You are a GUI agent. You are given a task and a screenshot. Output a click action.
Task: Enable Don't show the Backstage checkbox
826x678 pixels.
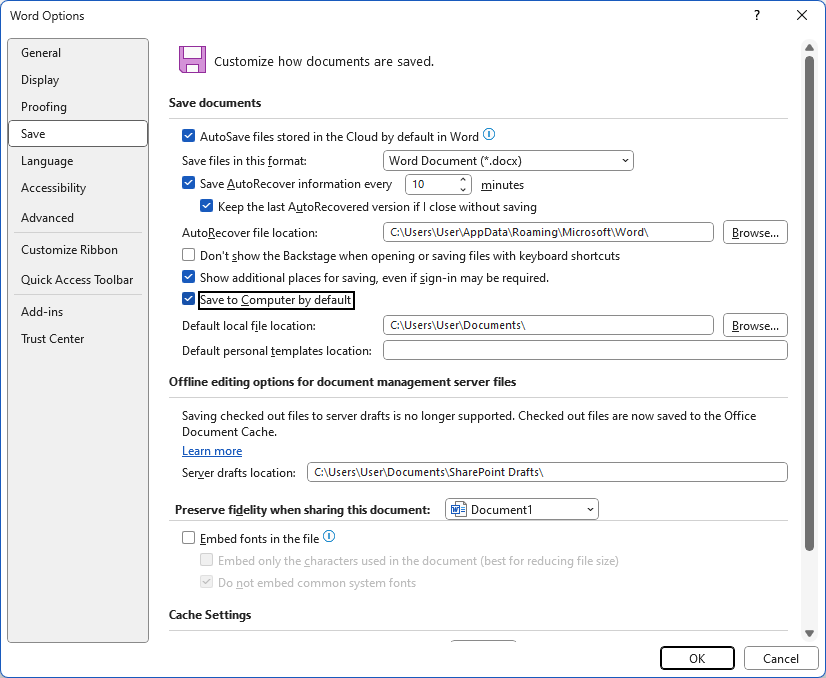(x=189, y=255)
